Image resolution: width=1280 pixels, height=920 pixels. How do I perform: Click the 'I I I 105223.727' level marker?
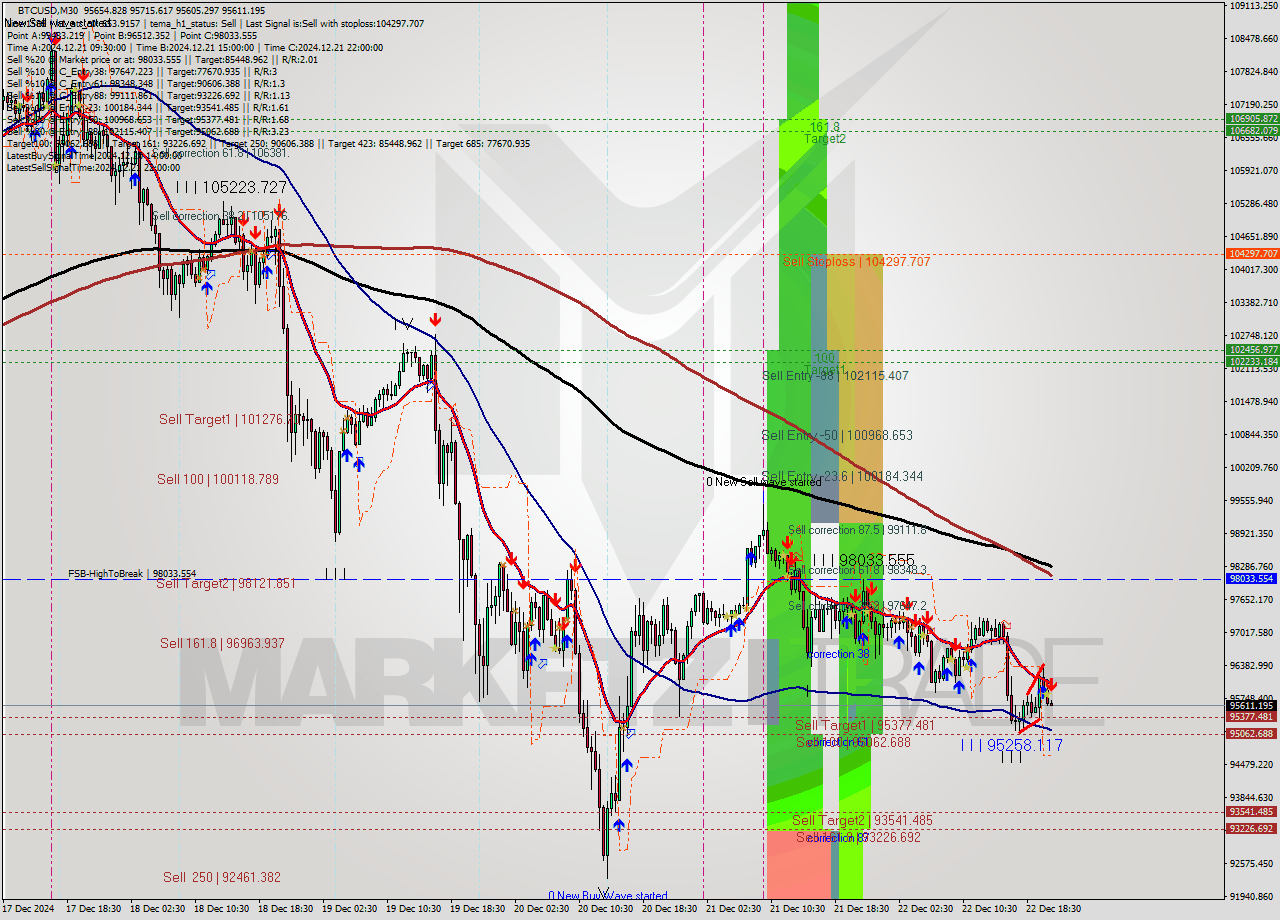click(x=231, y=187)
